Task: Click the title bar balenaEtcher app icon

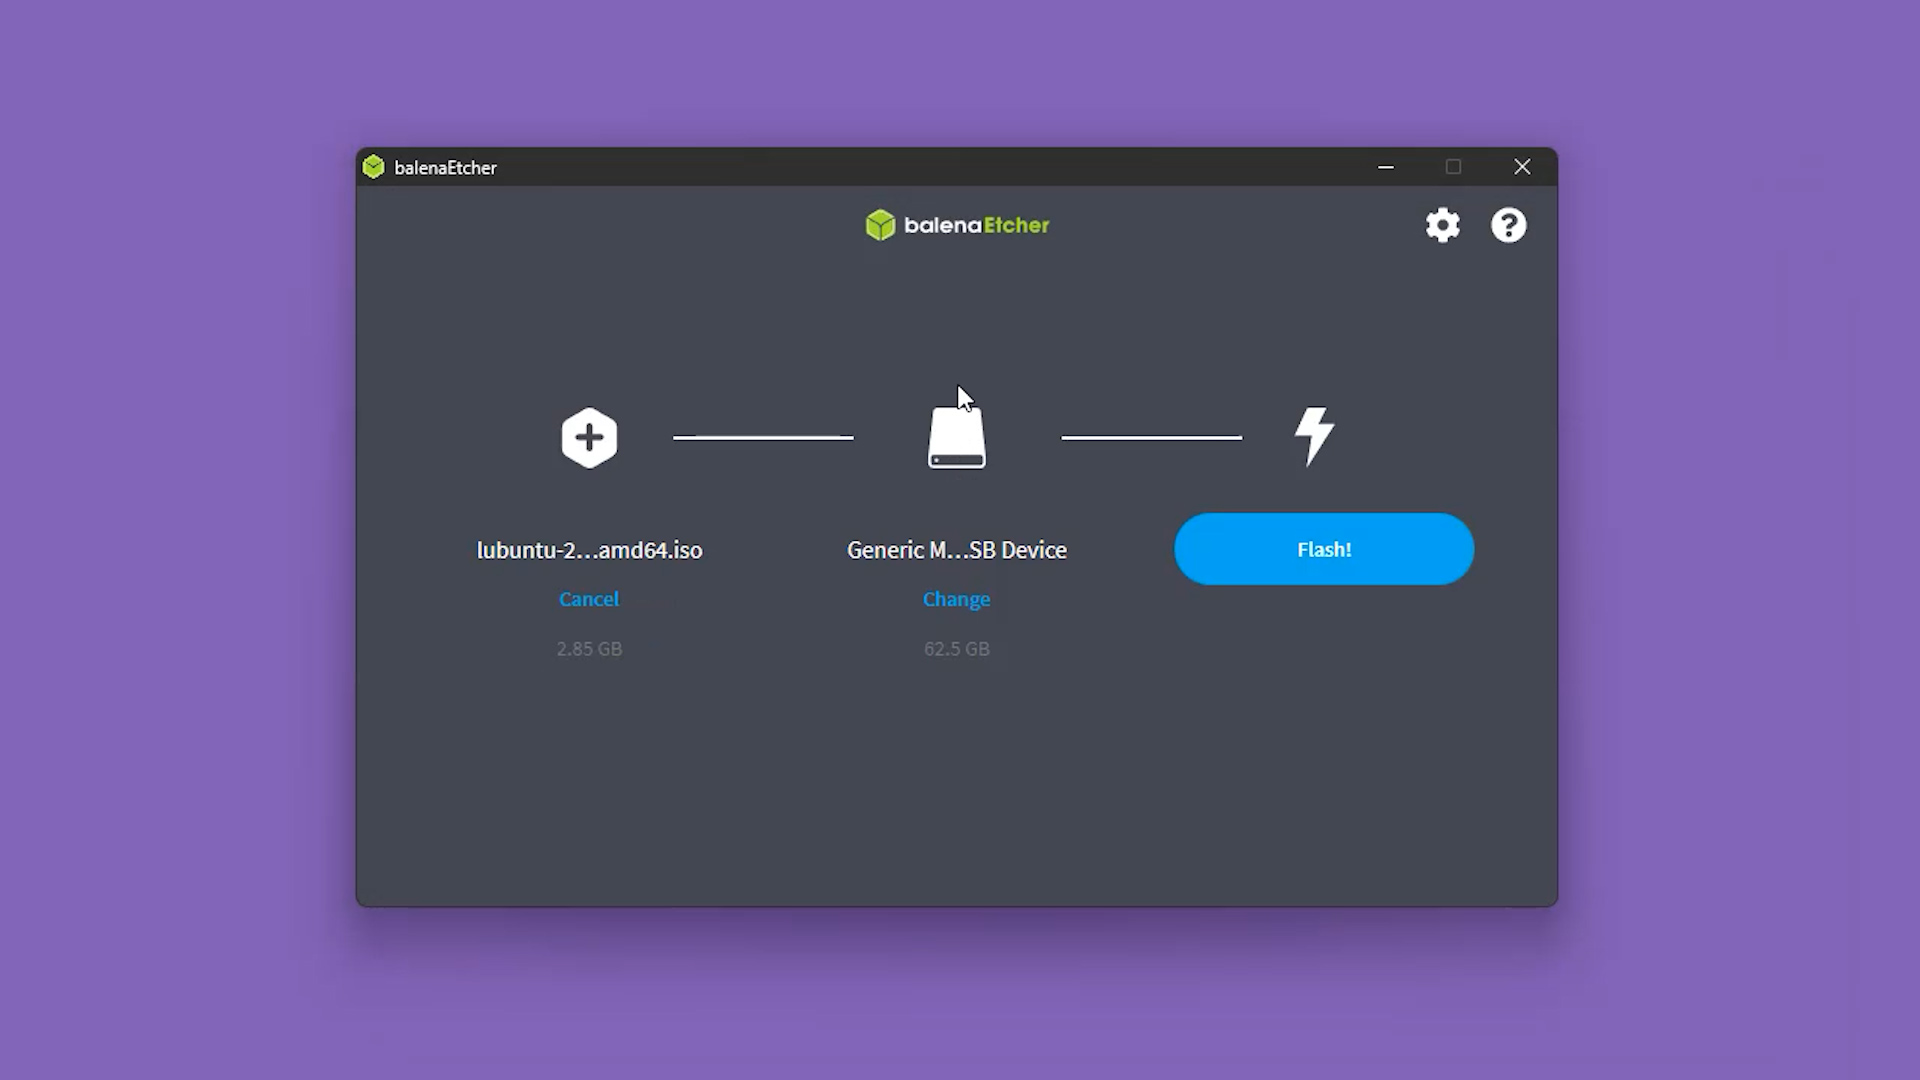Action: point(374,167)
